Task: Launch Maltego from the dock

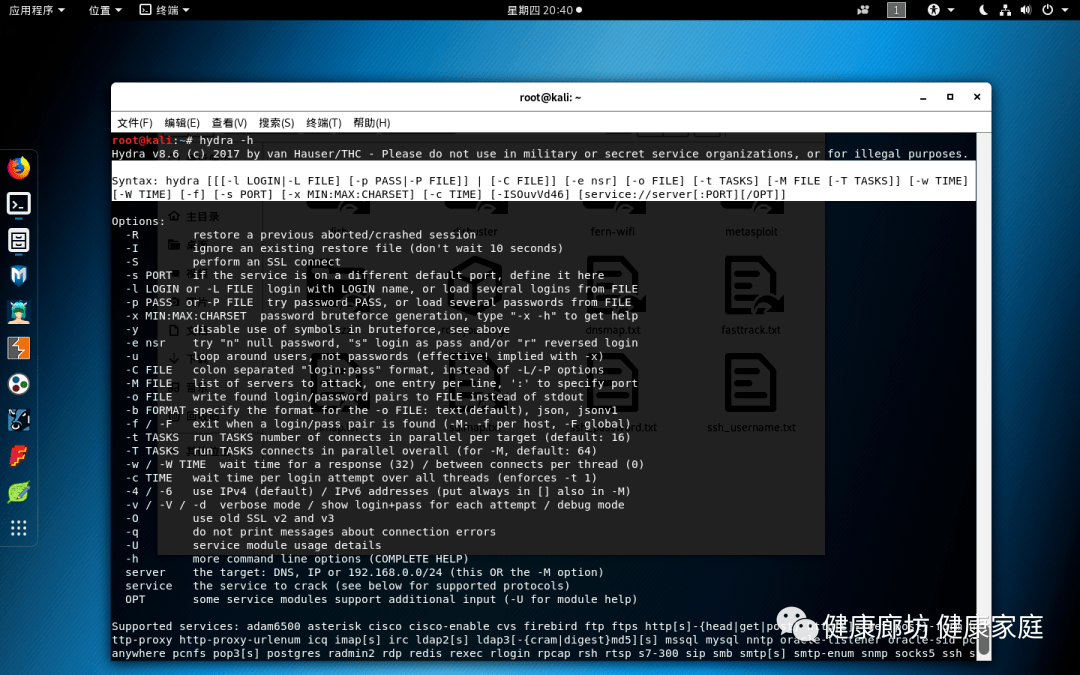Action: 19,384
